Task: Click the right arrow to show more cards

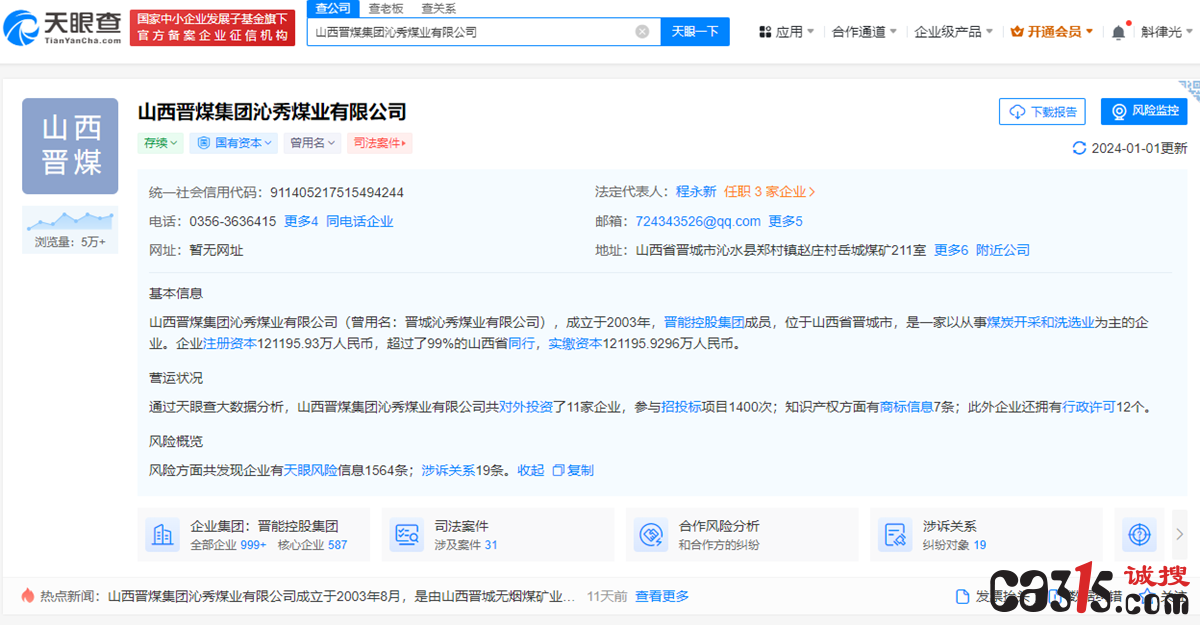Action: pos(1179,535)
